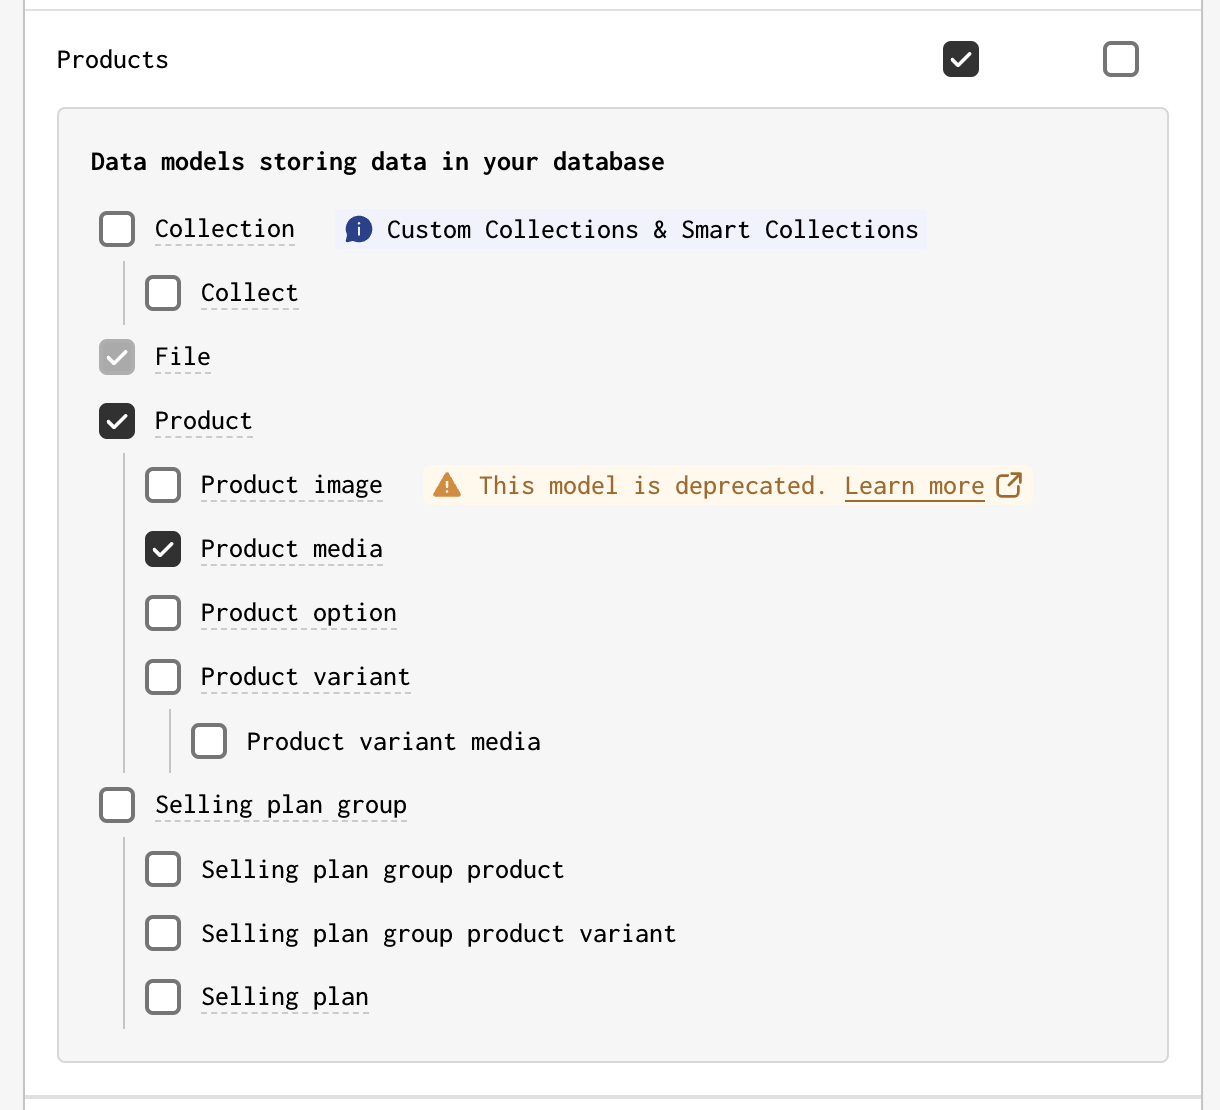Viewport: 1220px width, 1110px height.
Task: Enable the Selling plan checkbox
Action: [x=163, y=997]
